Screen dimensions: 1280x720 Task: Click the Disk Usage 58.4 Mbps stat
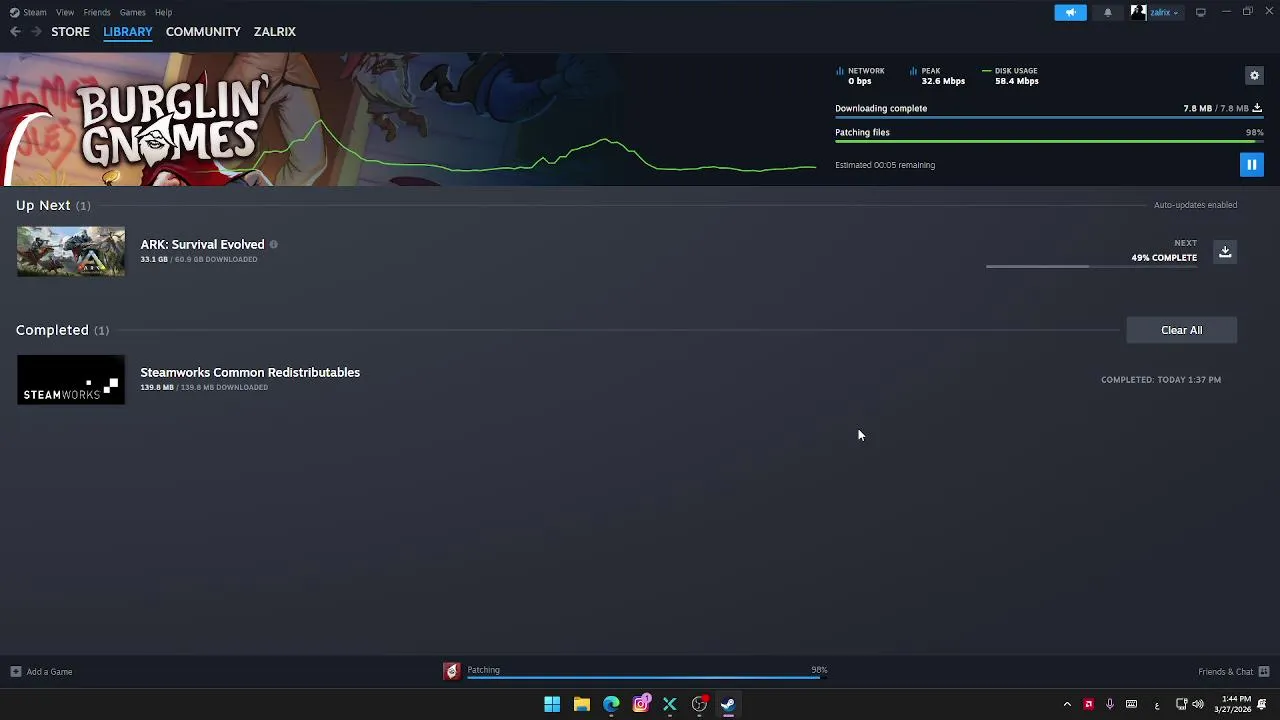1011,76
